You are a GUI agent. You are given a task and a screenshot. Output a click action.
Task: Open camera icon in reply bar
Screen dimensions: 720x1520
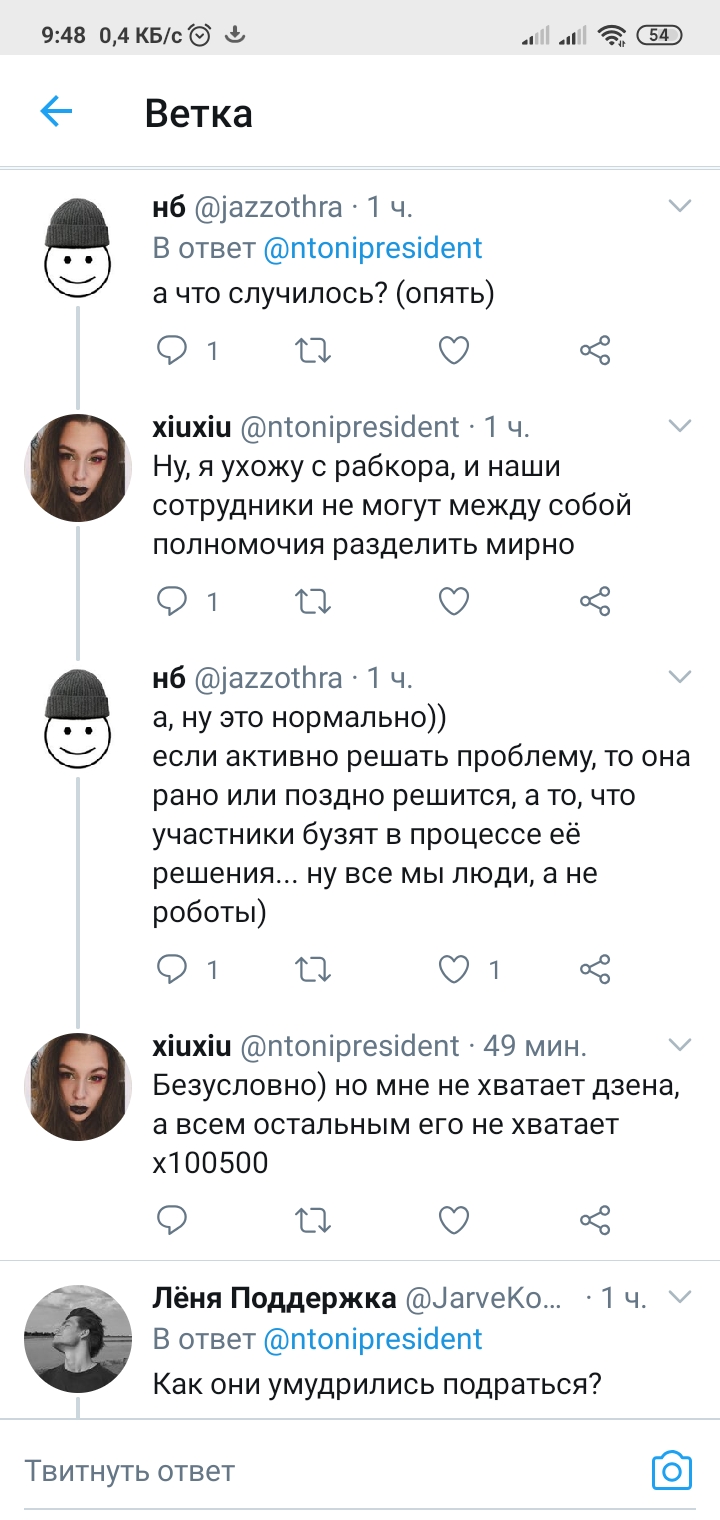pos(671,1471)
